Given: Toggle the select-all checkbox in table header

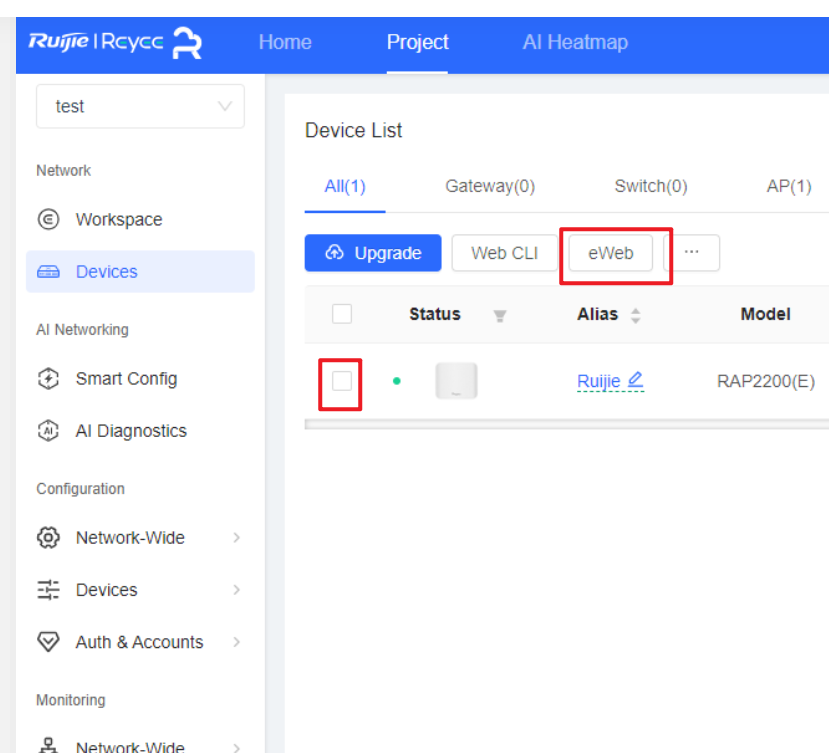Looking at the screenshot, I should click(x=342, y=314).
